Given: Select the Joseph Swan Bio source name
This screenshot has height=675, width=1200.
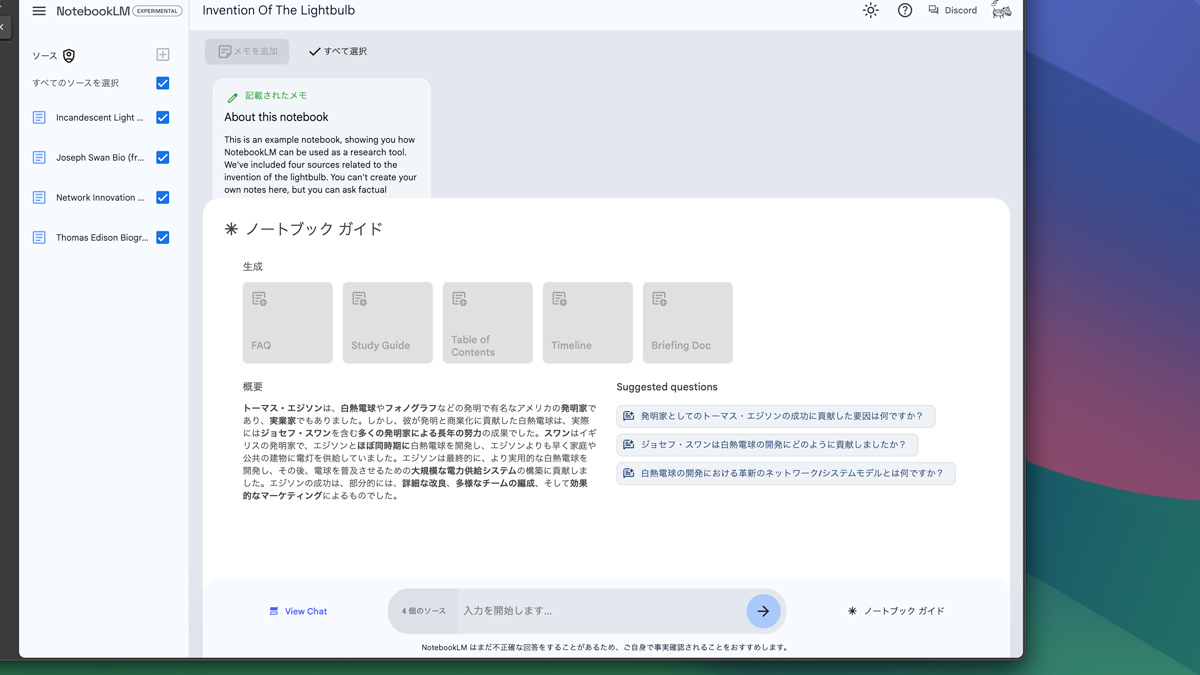Looking at the screenshot, I should pyautogui.click(x=100, y=157).
